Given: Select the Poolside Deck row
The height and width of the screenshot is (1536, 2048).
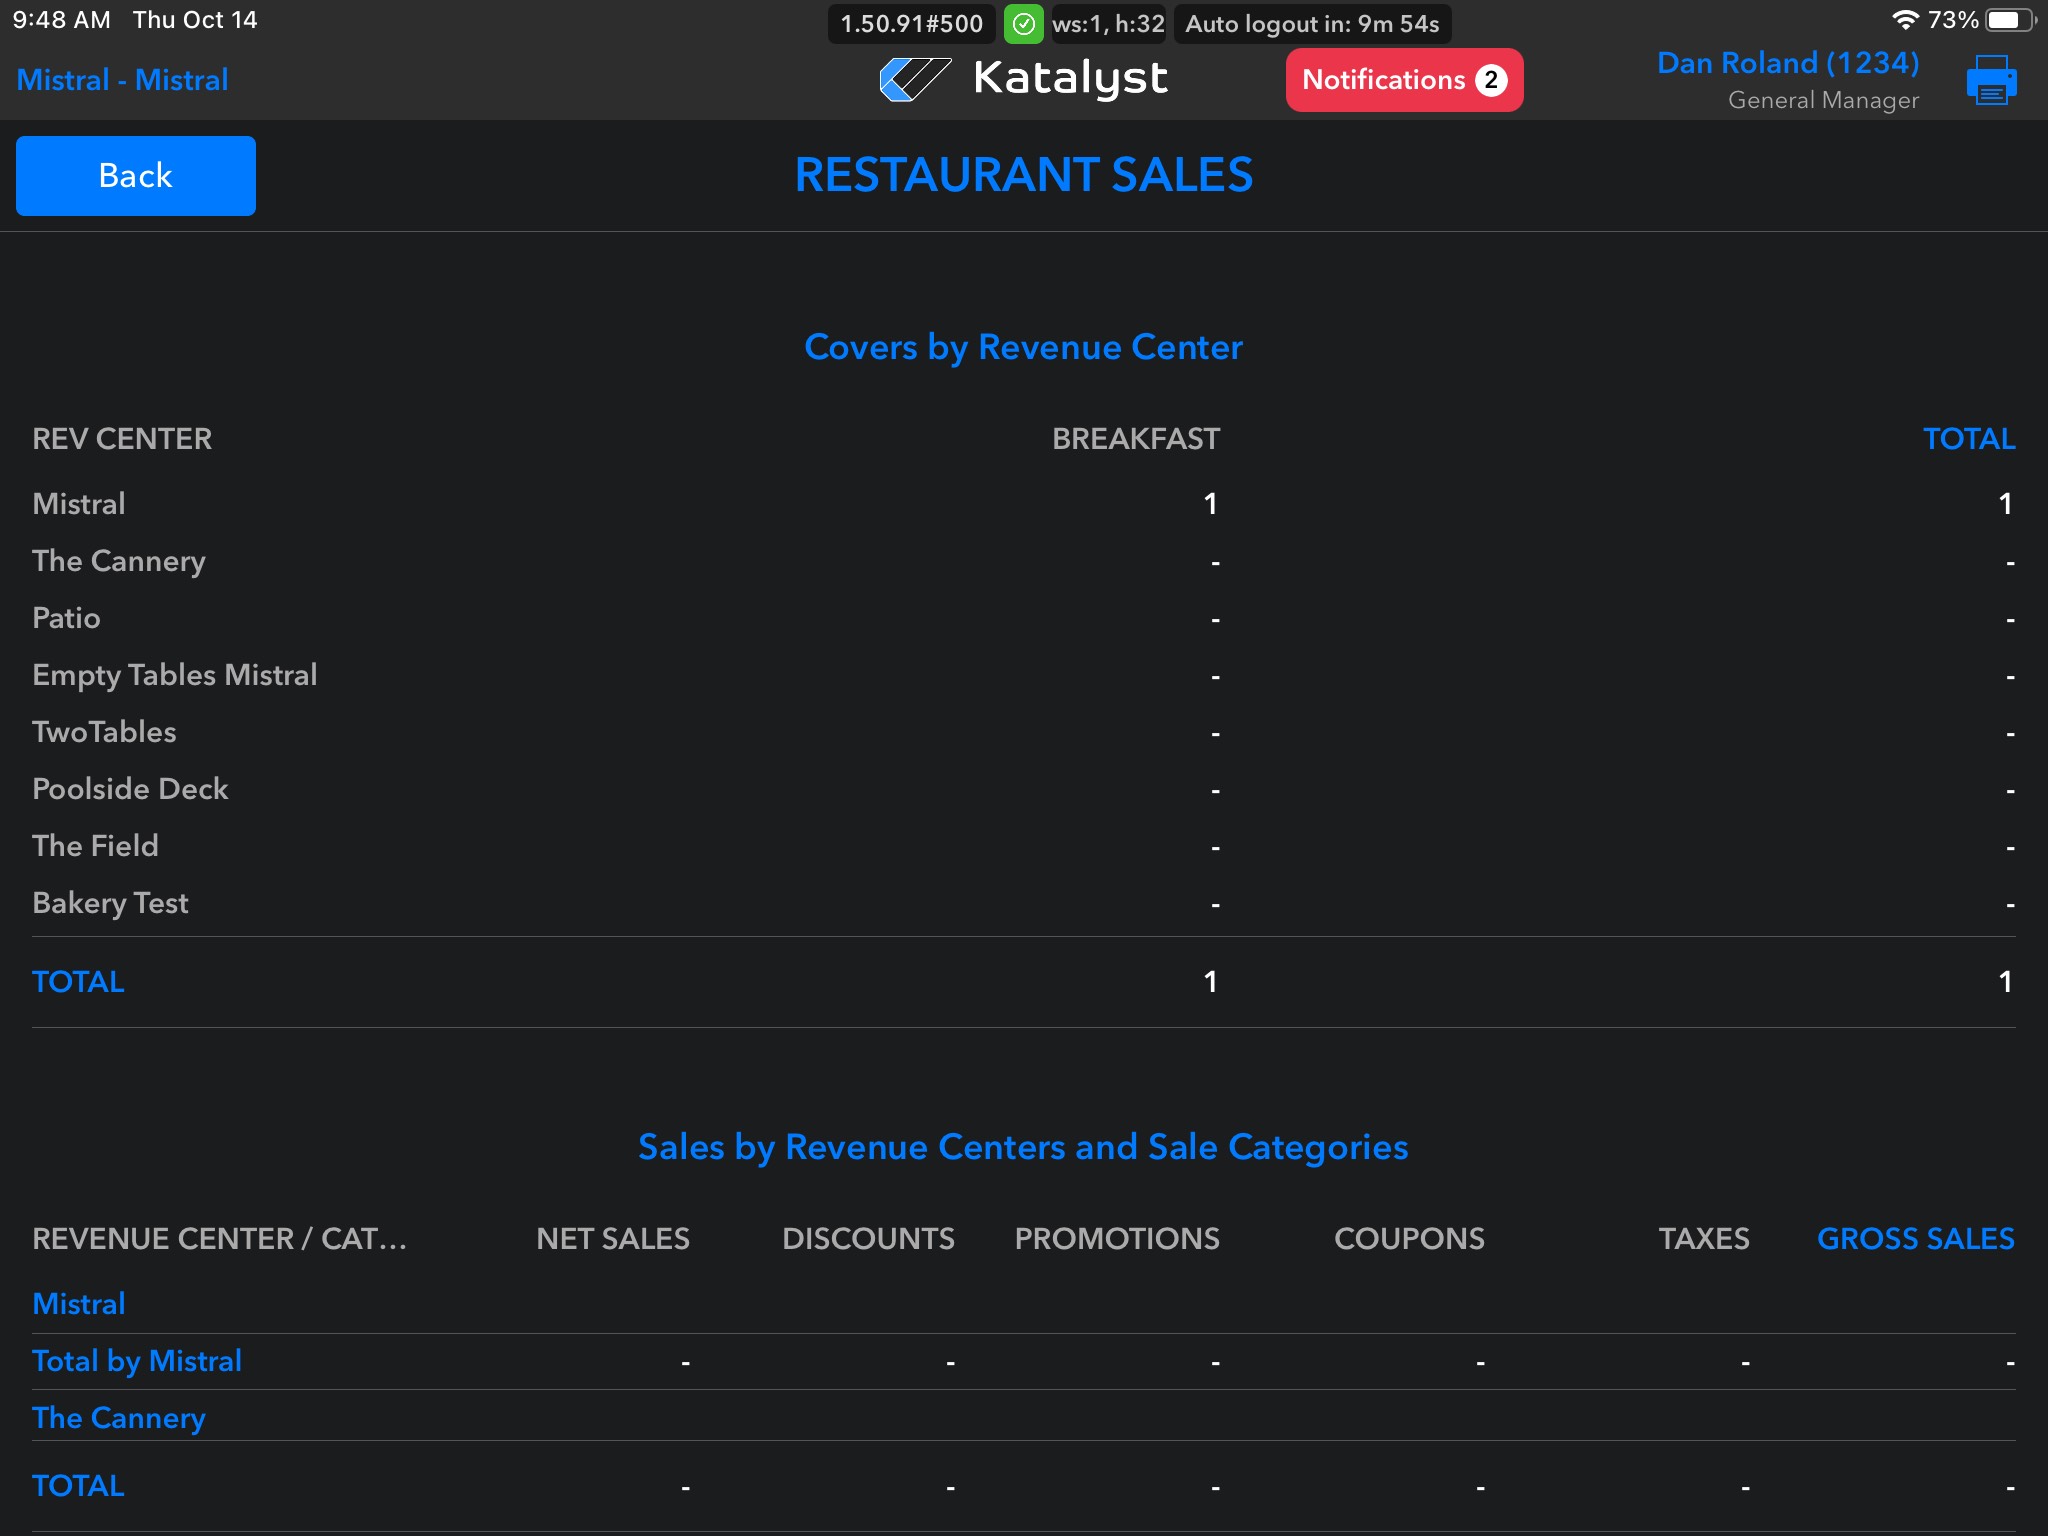Looking at the screenshot, I should (x=130, y=789).
